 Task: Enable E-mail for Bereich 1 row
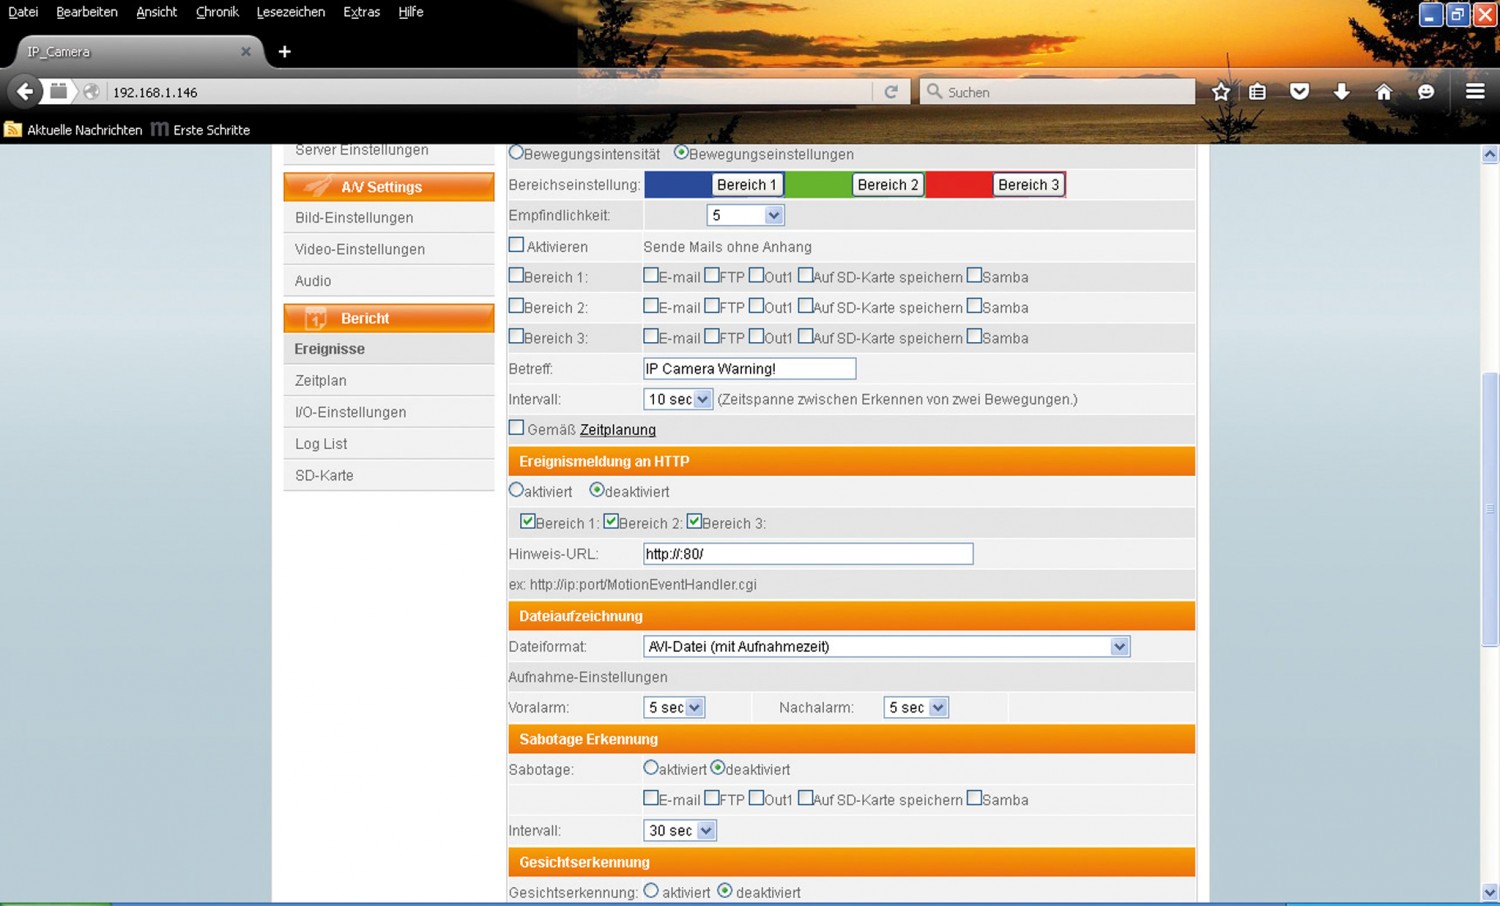point(651,276)
